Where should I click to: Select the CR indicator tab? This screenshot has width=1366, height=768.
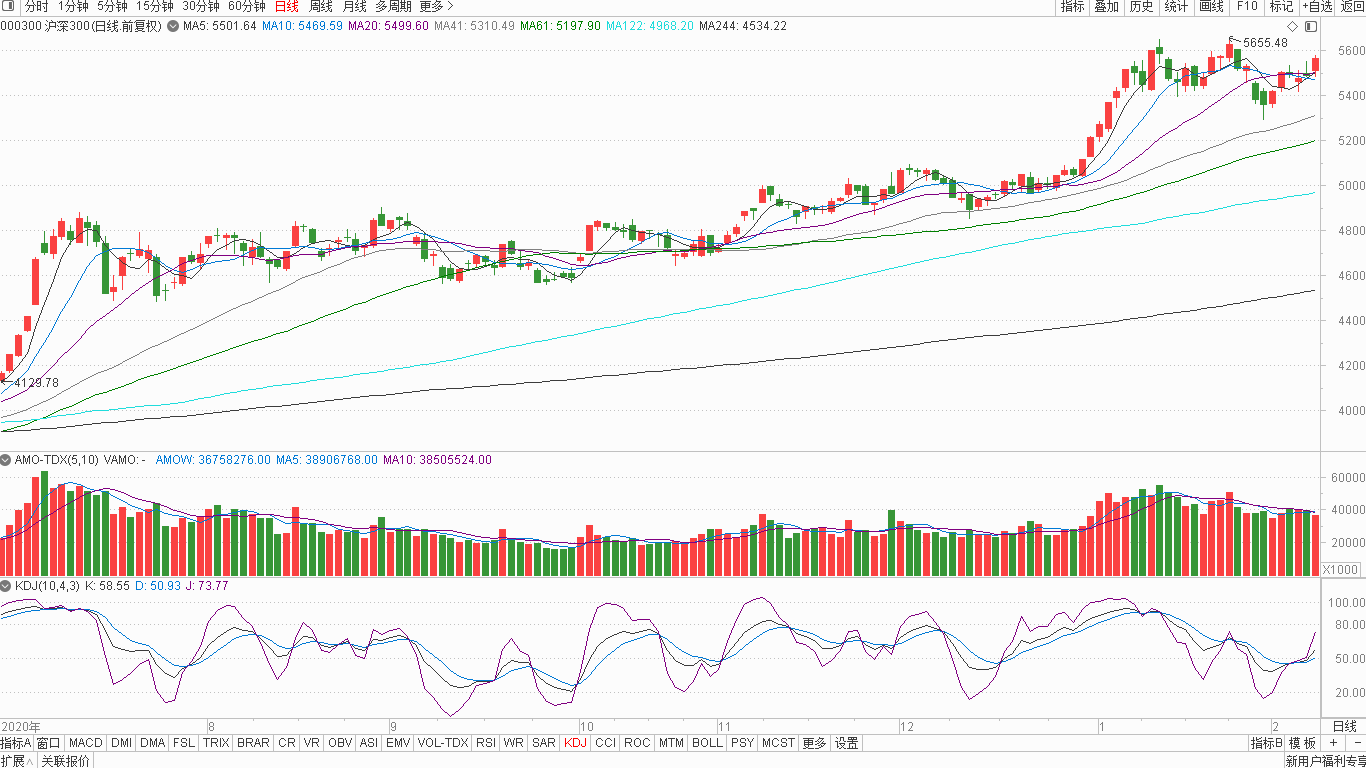(286, 743)
